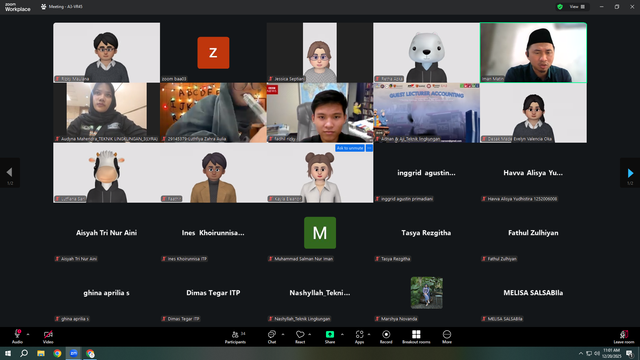Screen dimensions: 640x360
Task: Start recording with the Record button
Action: tap(386, 337)
